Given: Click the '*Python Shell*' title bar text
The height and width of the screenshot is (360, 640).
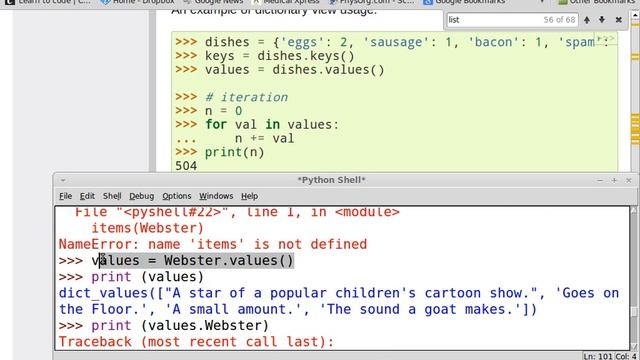Looking at the screenshot, I should tap(331, 180).
